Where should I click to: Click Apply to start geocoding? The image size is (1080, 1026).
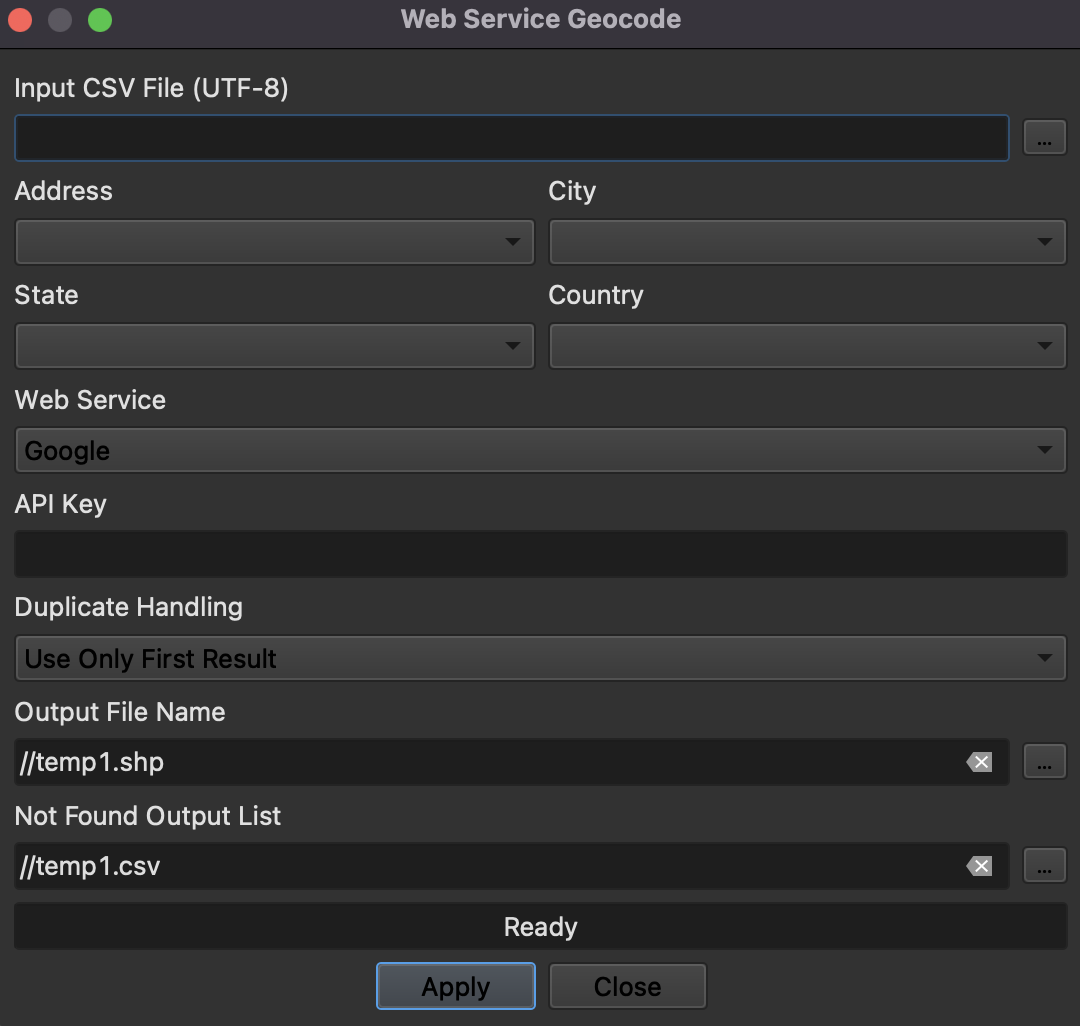click(x=455, y=985)
